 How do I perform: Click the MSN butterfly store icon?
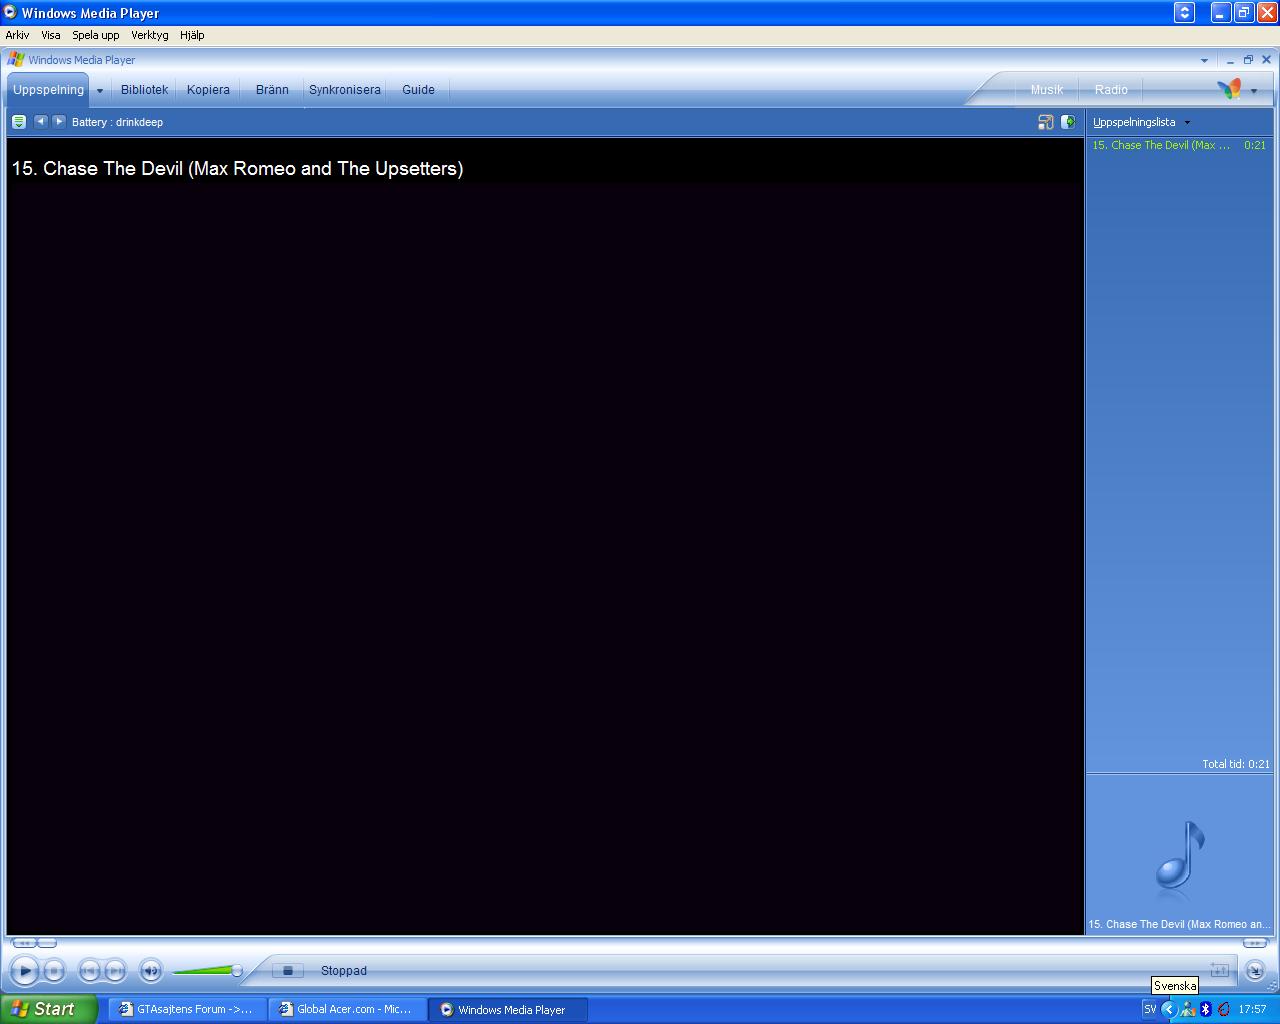pyautogui.click(x=1229, y=89)
